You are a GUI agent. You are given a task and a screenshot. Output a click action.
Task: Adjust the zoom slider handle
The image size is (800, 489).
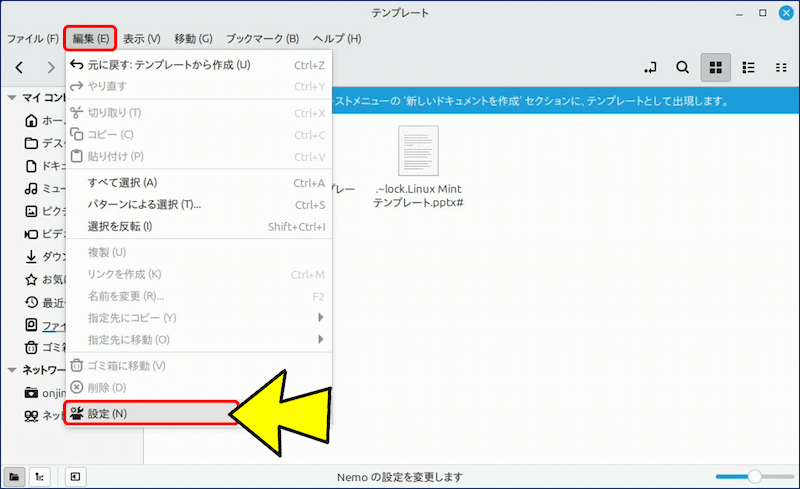(755, 477)
